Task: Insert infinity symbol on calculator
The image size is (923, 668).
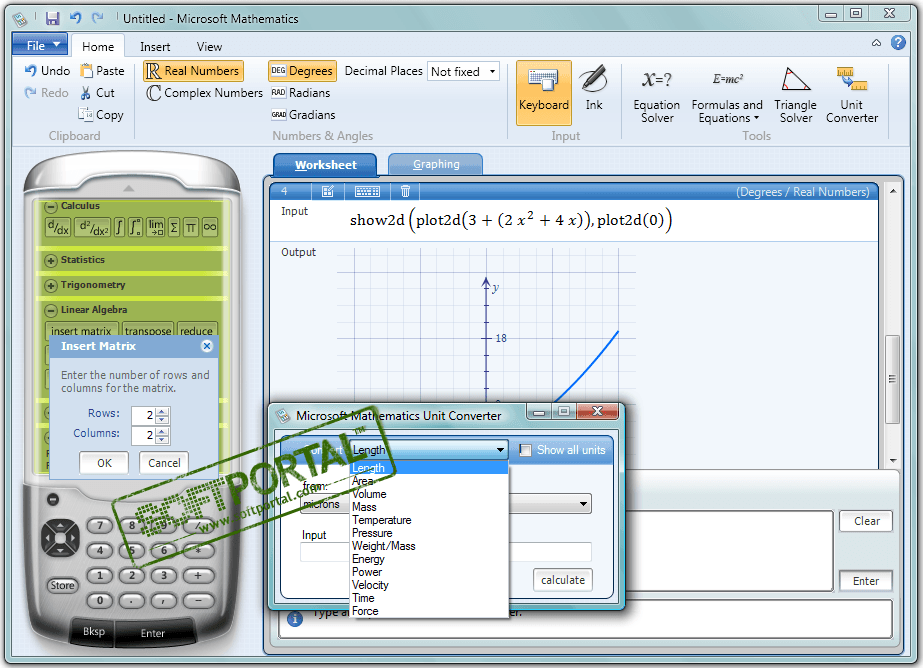Action: pyautogui.click(x=210, y=228)
